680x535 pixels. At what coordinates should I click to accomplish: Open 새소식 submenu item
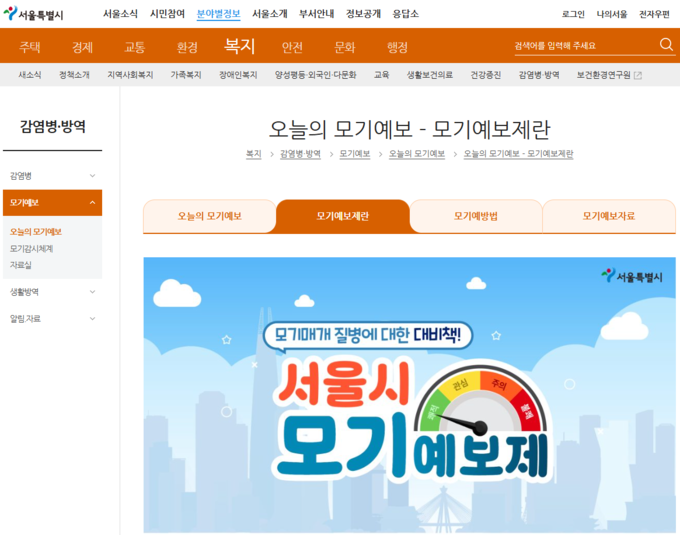point(29,75)
